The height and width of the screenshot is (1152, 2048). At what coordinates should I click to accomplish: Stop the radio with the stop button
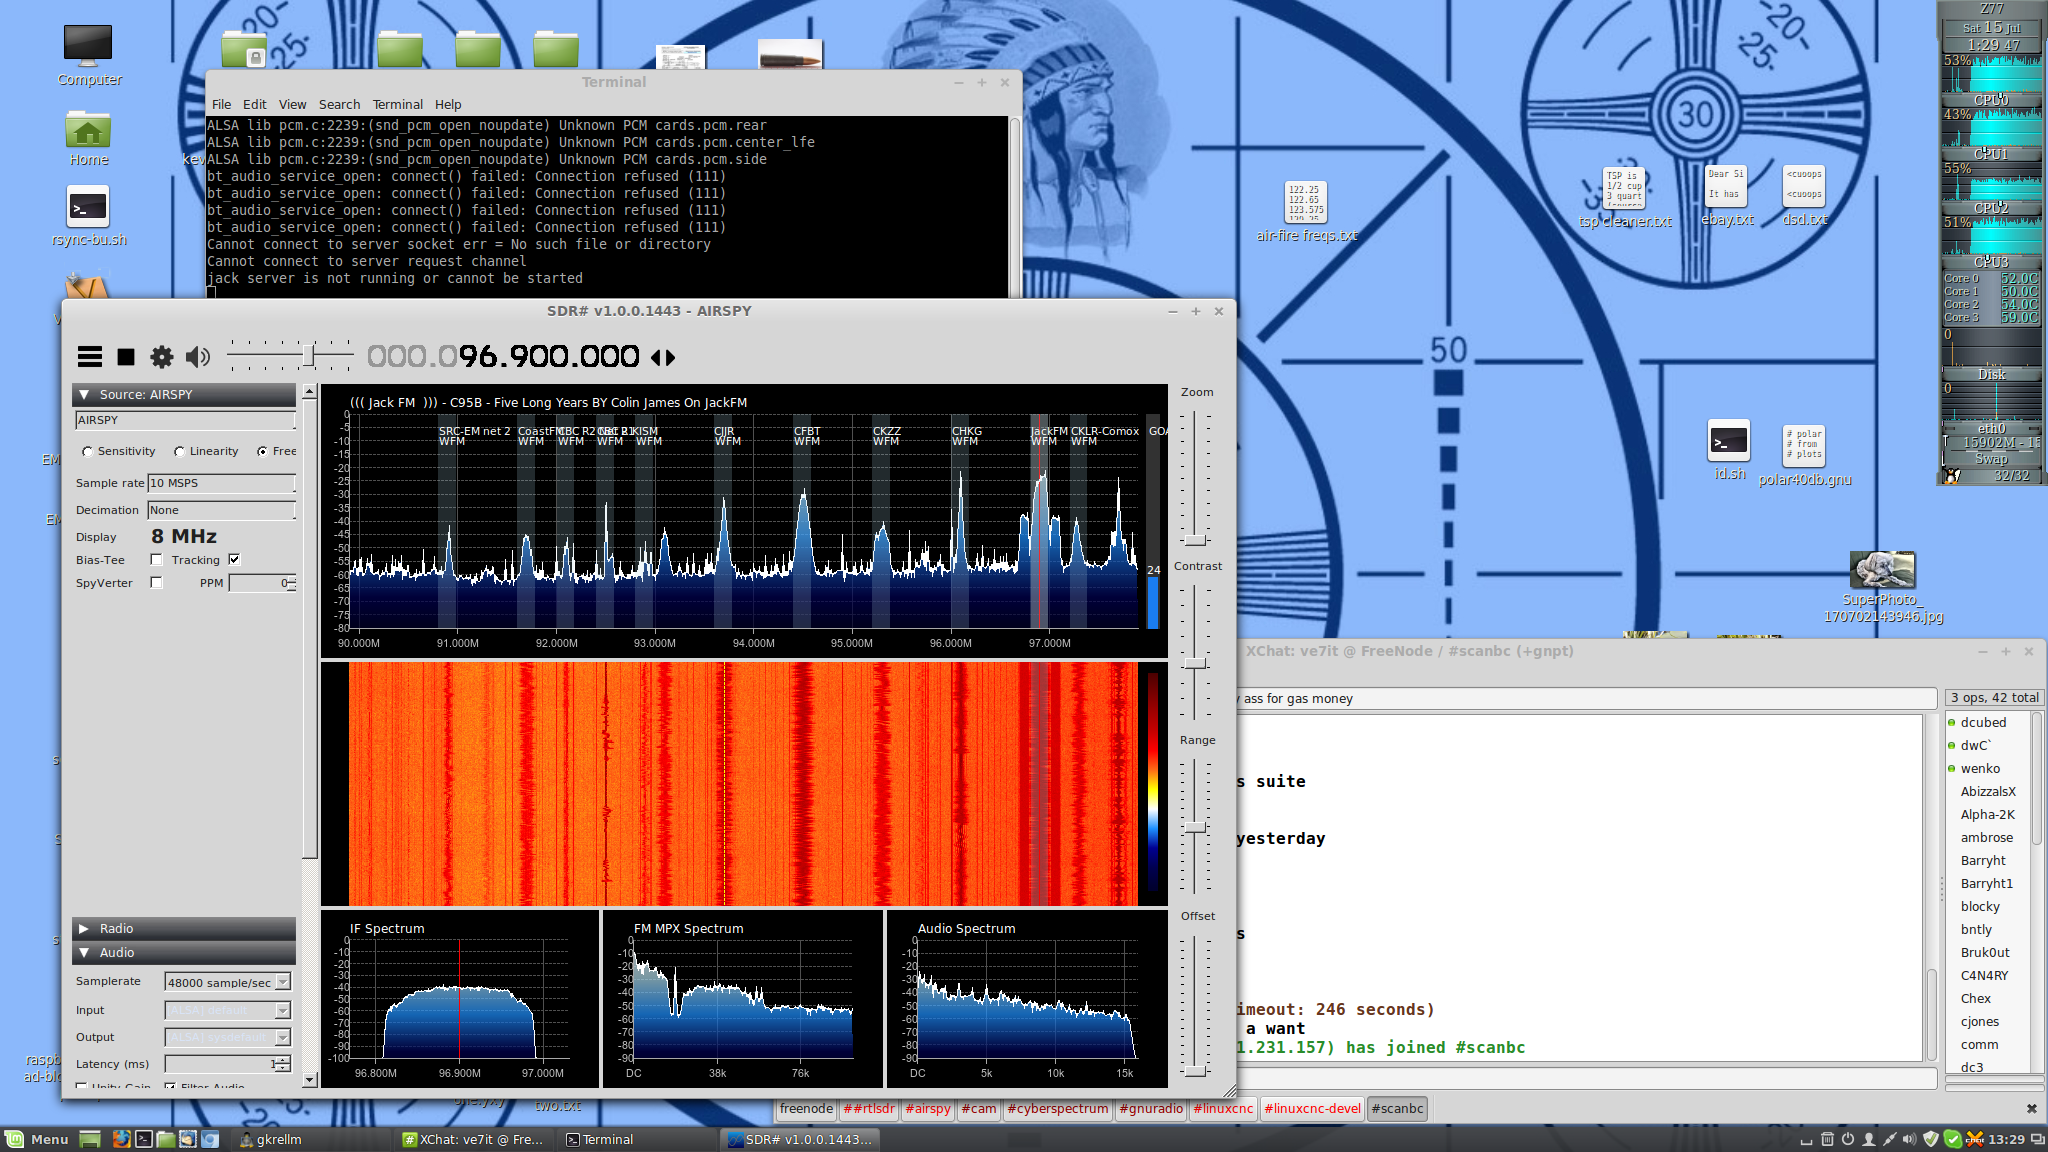tap(126, 357)
